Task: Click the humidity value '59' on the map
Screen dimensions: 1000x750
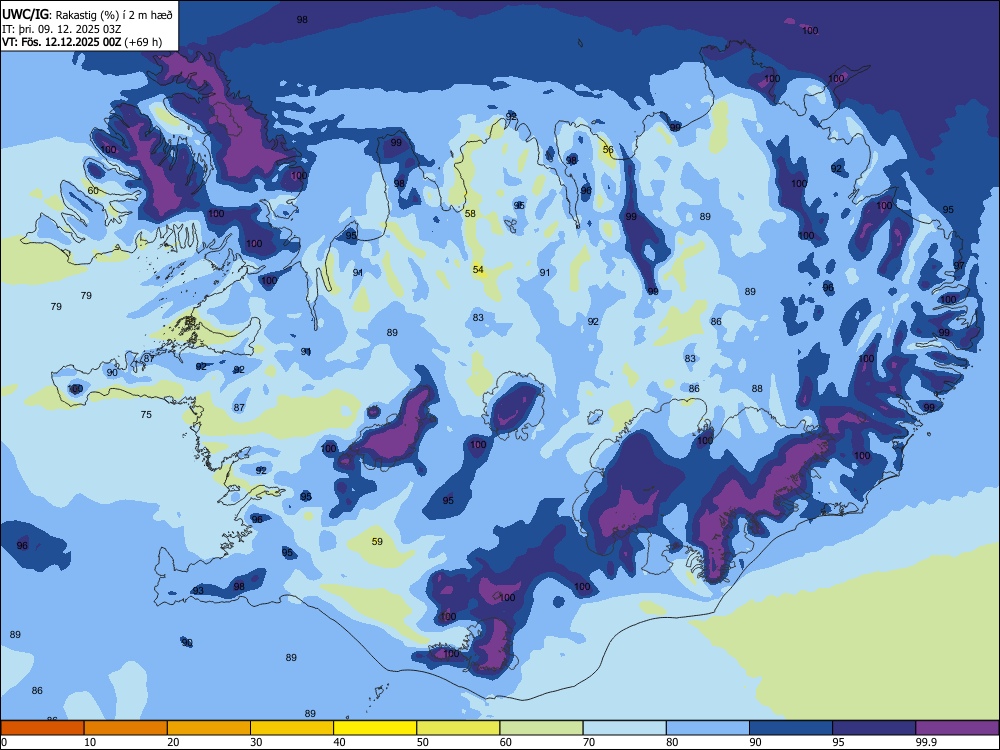Action: pos(377,541)
